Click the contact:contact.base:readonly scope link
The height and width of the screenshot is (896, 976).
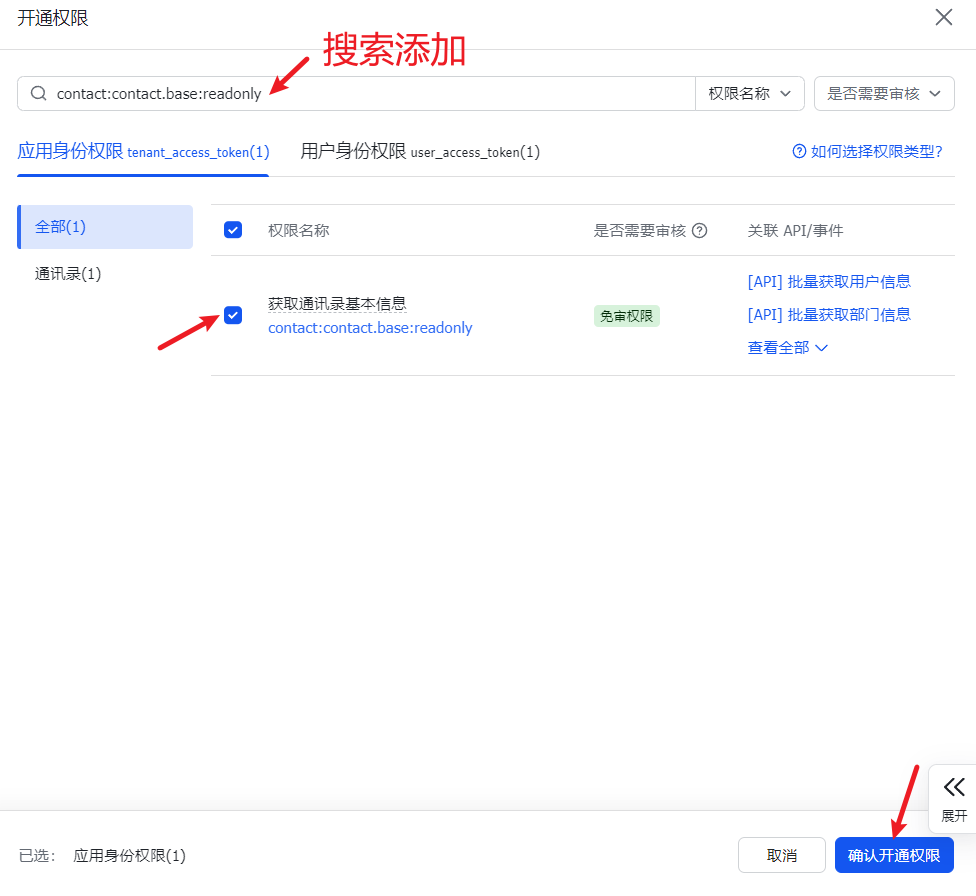(x=370, y=328)
